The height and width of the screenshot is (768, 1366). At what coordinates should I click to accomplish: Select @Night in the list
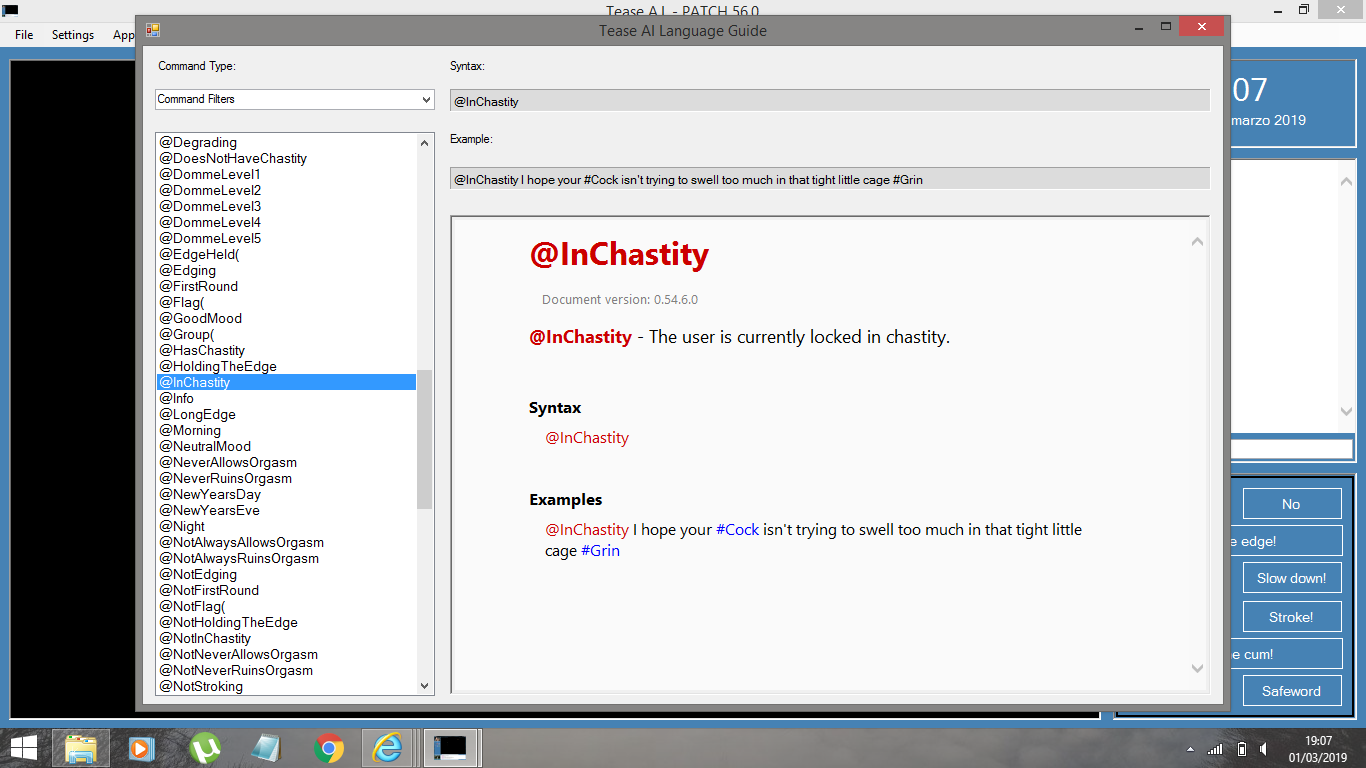coord(286,526)
